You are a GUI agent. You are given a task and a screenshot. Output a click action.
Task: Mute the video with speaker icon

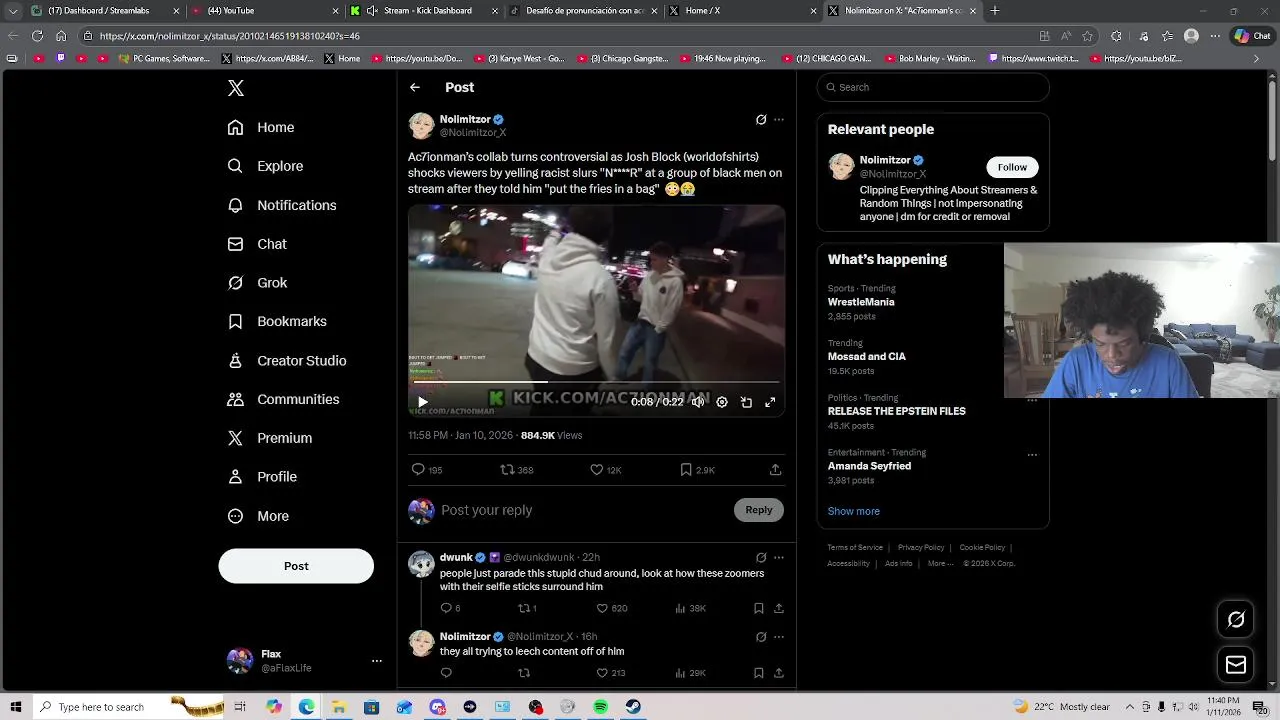pos(698,402)
